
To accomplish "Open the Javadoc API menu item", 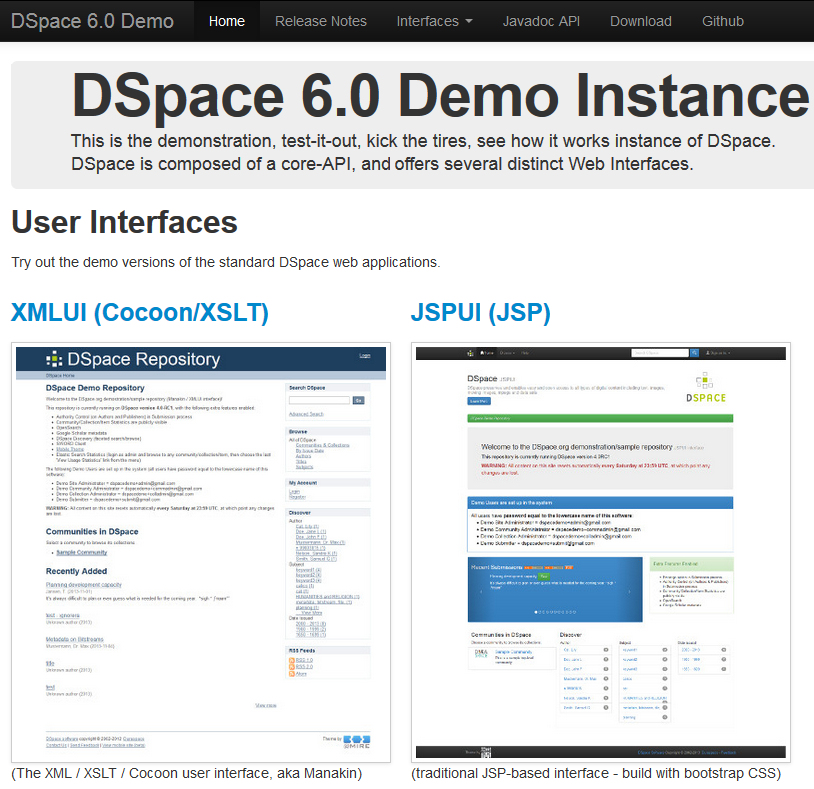I will 541,21.
